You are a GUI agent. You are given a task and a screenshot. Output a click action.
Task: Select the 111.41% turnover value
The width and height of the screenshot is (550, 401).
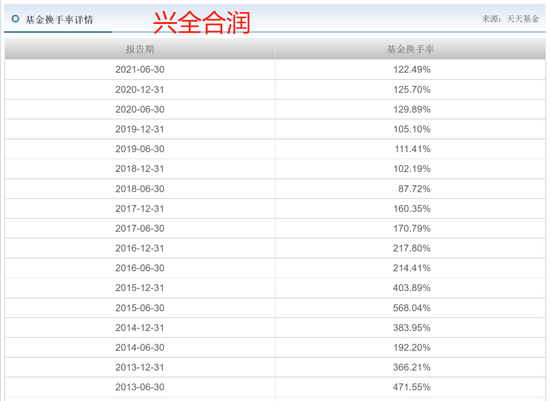[x=412, y=149]
